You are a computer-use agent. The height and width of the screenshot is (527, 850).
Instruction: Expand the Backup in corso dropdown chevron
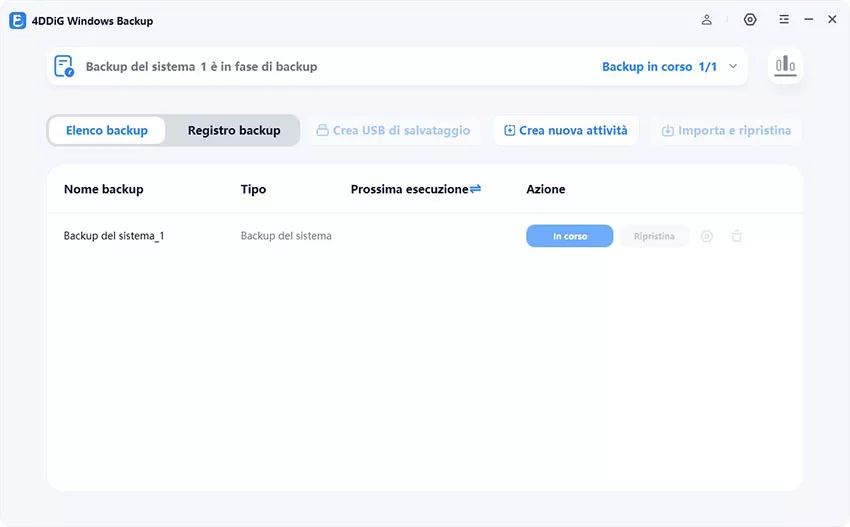(x=733, y=67)
